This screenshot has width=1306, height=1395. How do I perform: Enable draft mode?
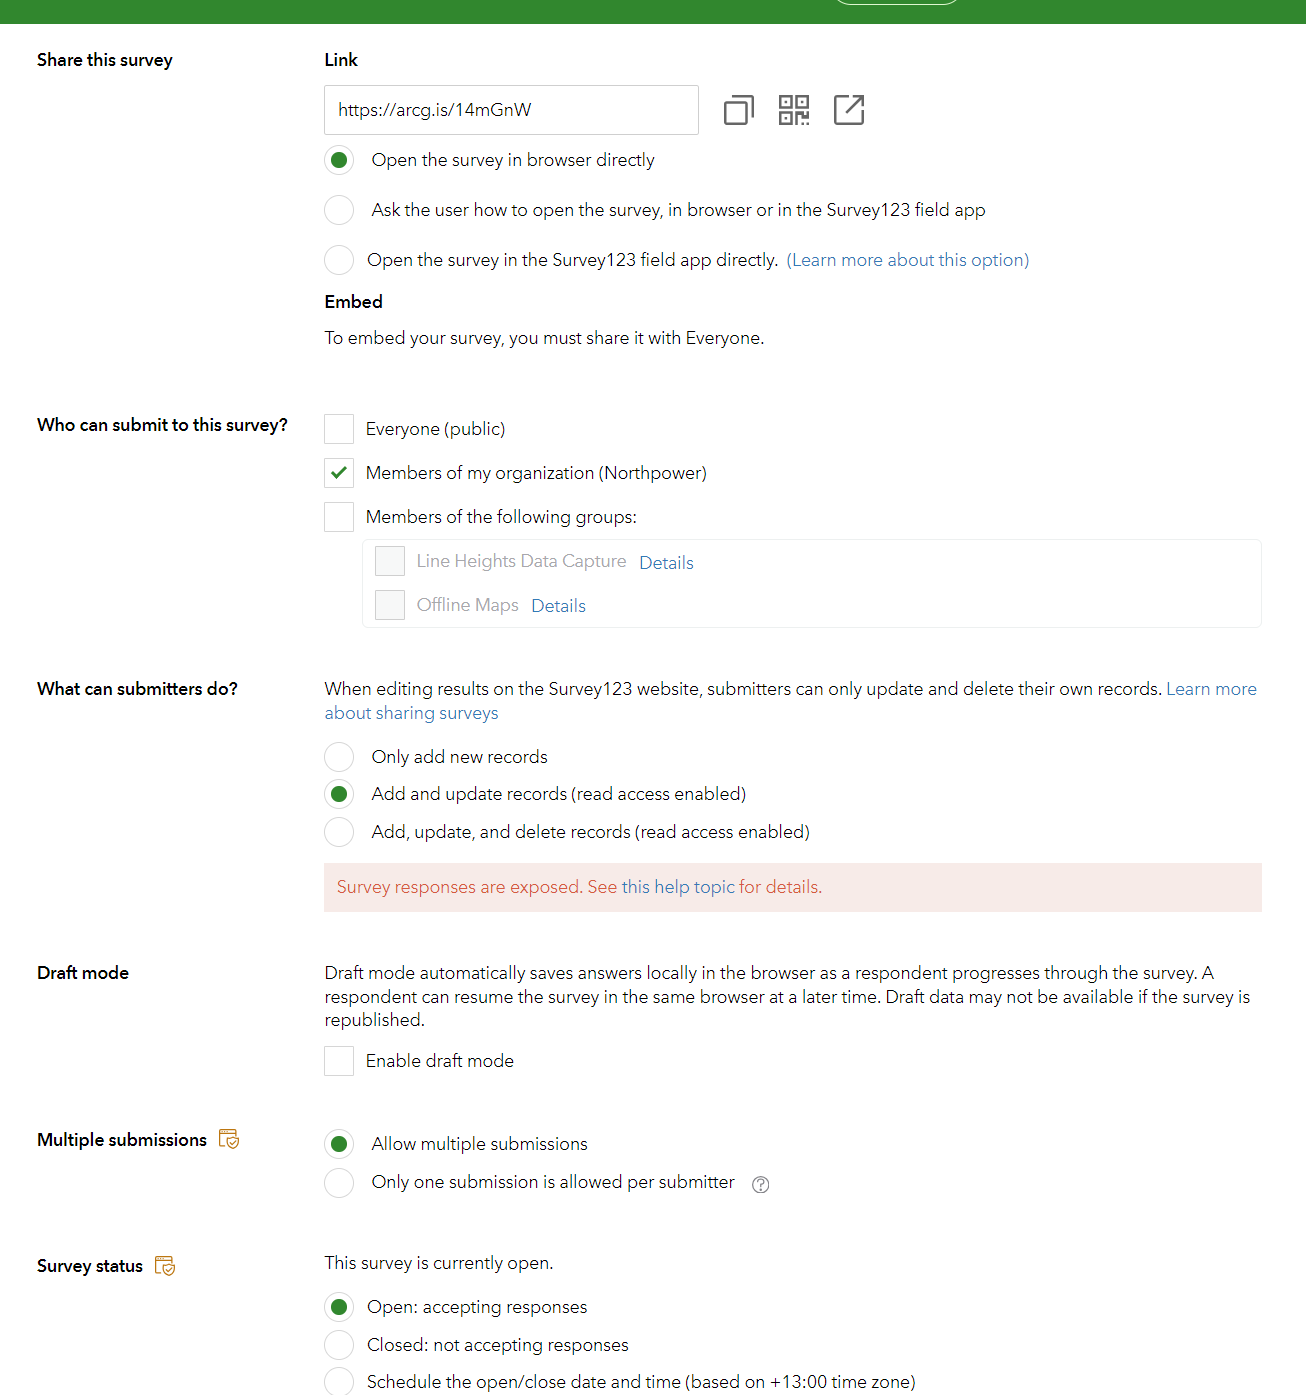click(x=339, y=1060)
